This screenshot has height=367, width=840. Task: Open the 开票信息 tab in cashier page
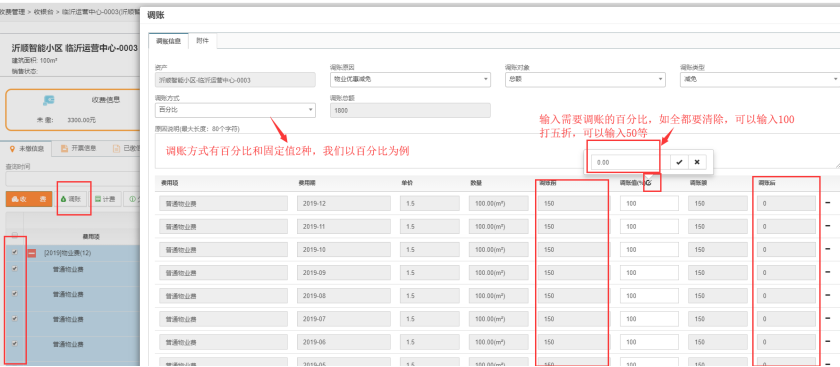(x=78, y=148)
